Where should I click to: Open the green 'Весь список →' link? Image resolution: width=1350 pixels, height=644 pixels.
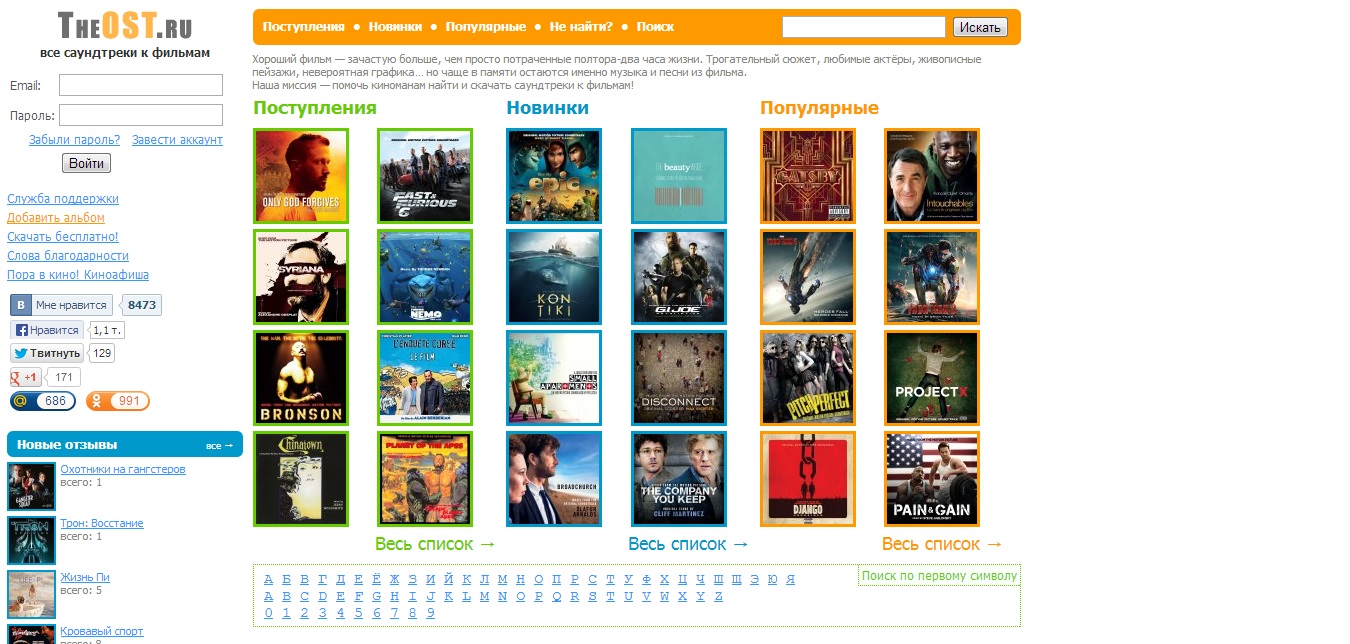(436, 544)
